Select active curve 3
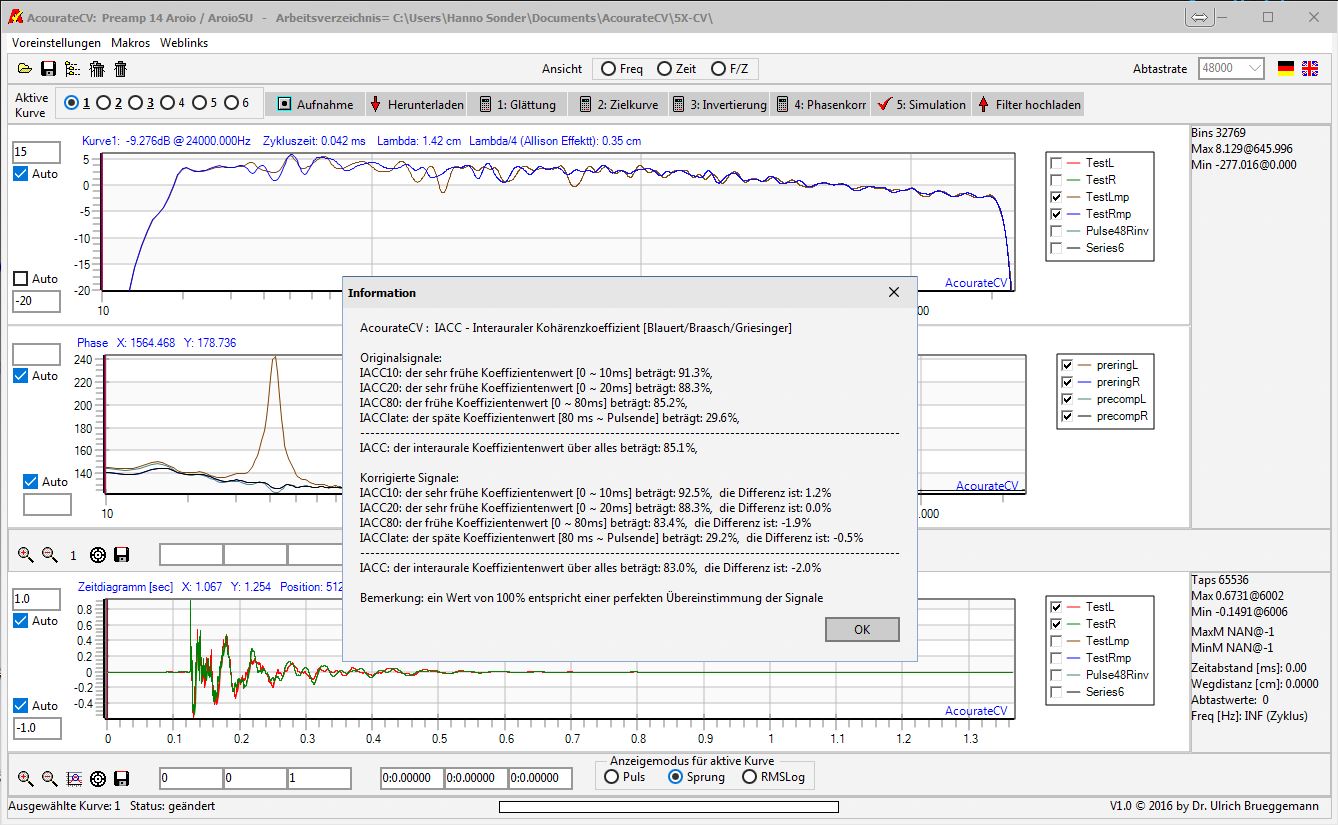 point(136,103)
